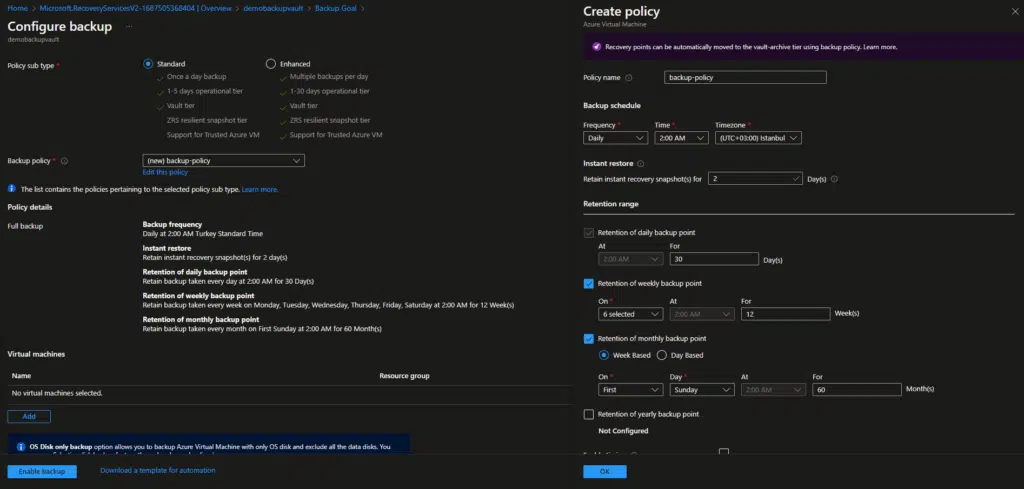This screenshot has height=489, width=1024.
Task: Click the Resource group column header
Action: 404,376
